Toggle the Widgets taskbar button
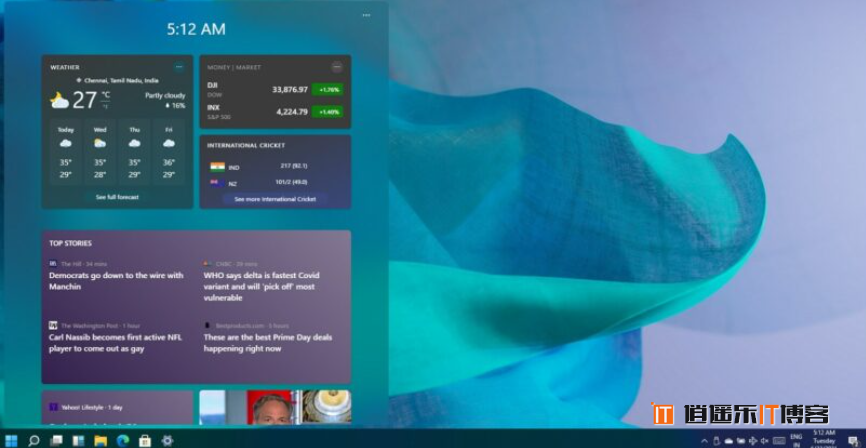Viewport: 866px width, 448px height. (78, 440)
